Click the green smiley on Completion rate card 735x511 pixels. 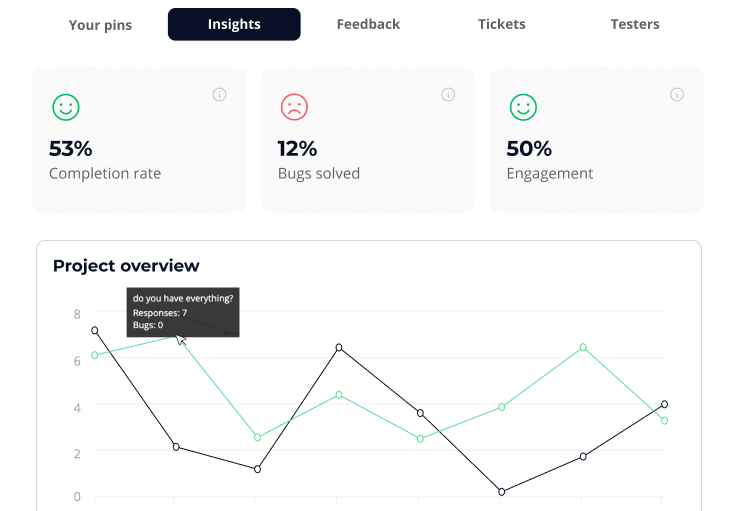(x=66, y=107)
